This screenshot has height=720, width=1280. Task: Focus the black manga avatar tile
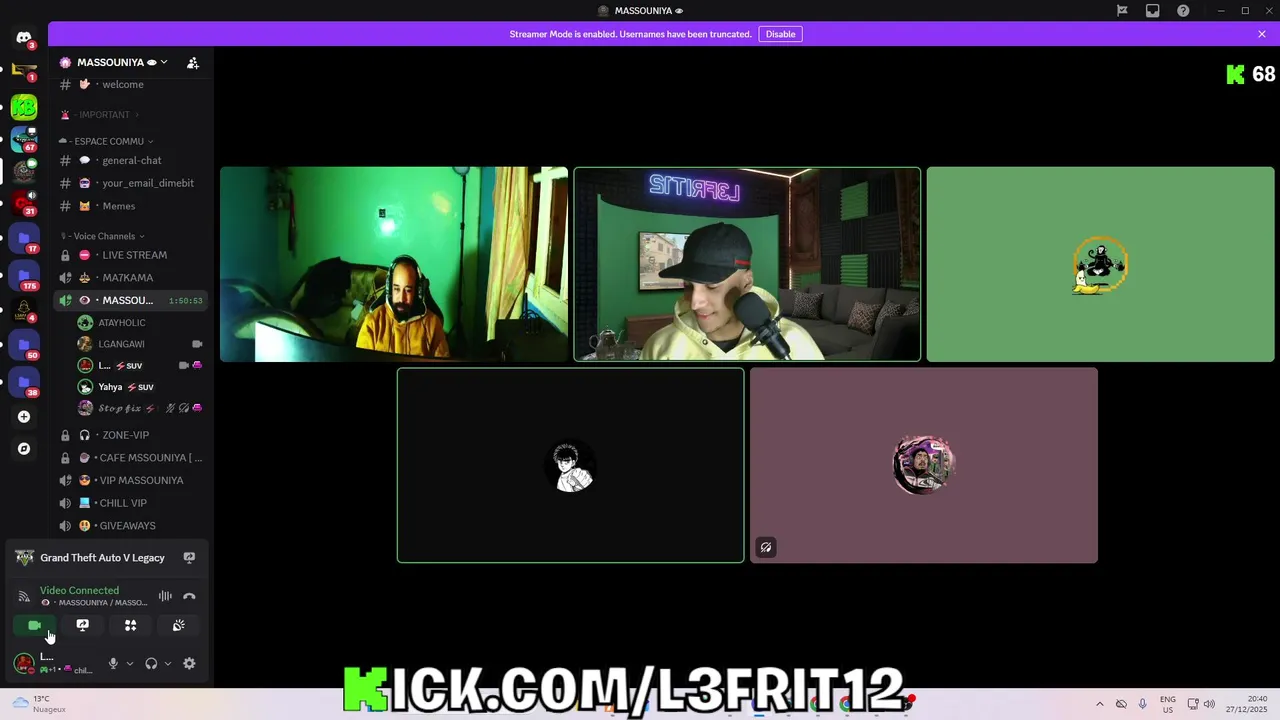[x=570, y=465]
